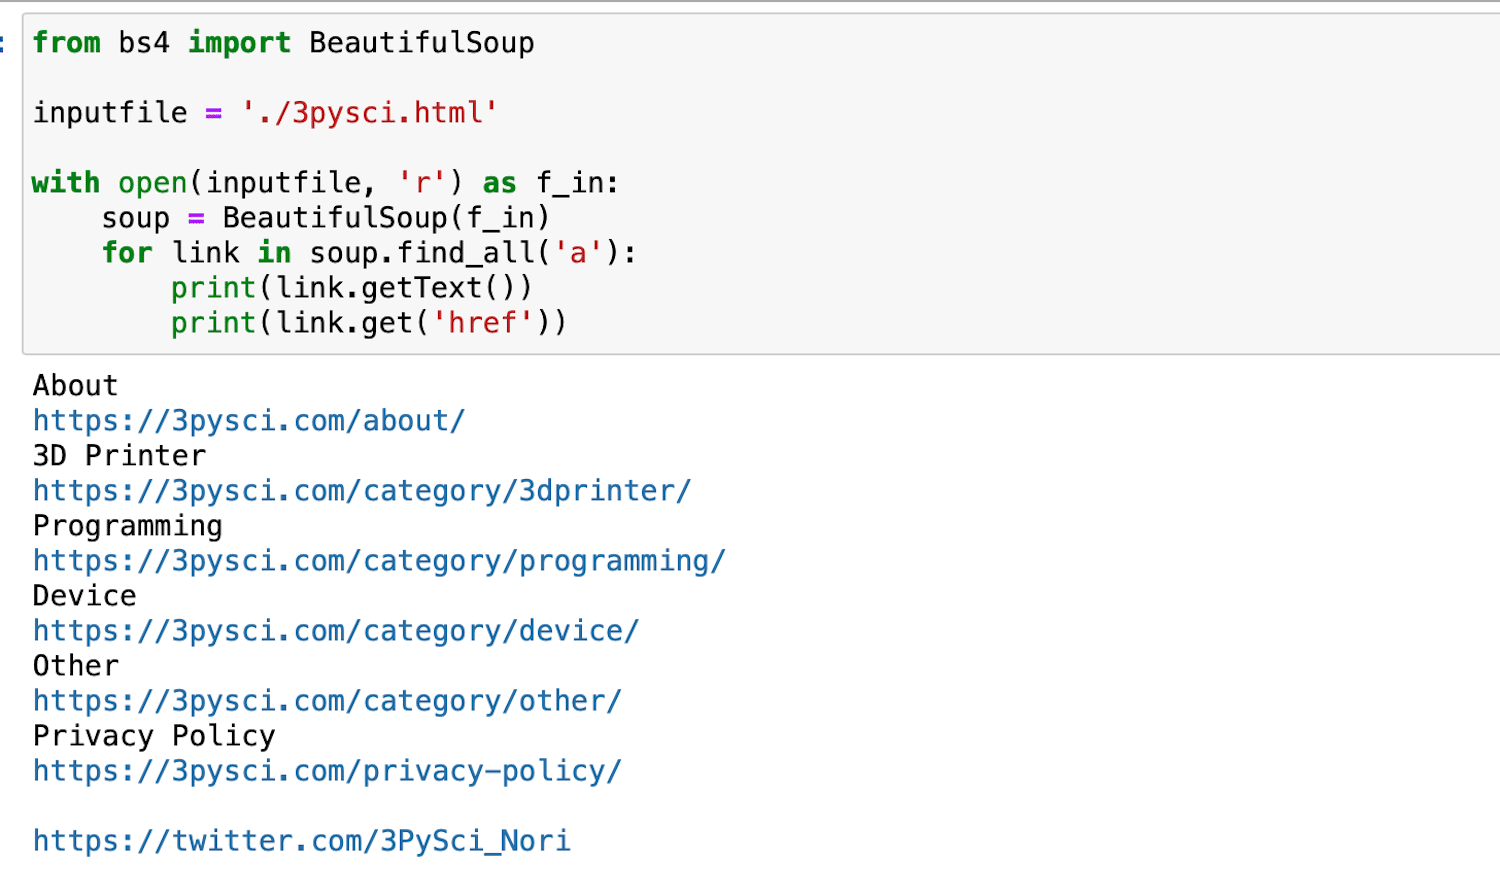The image size is (1500, 894).
Task: Click the '3D Printer' output text
Action: [119, 456]
